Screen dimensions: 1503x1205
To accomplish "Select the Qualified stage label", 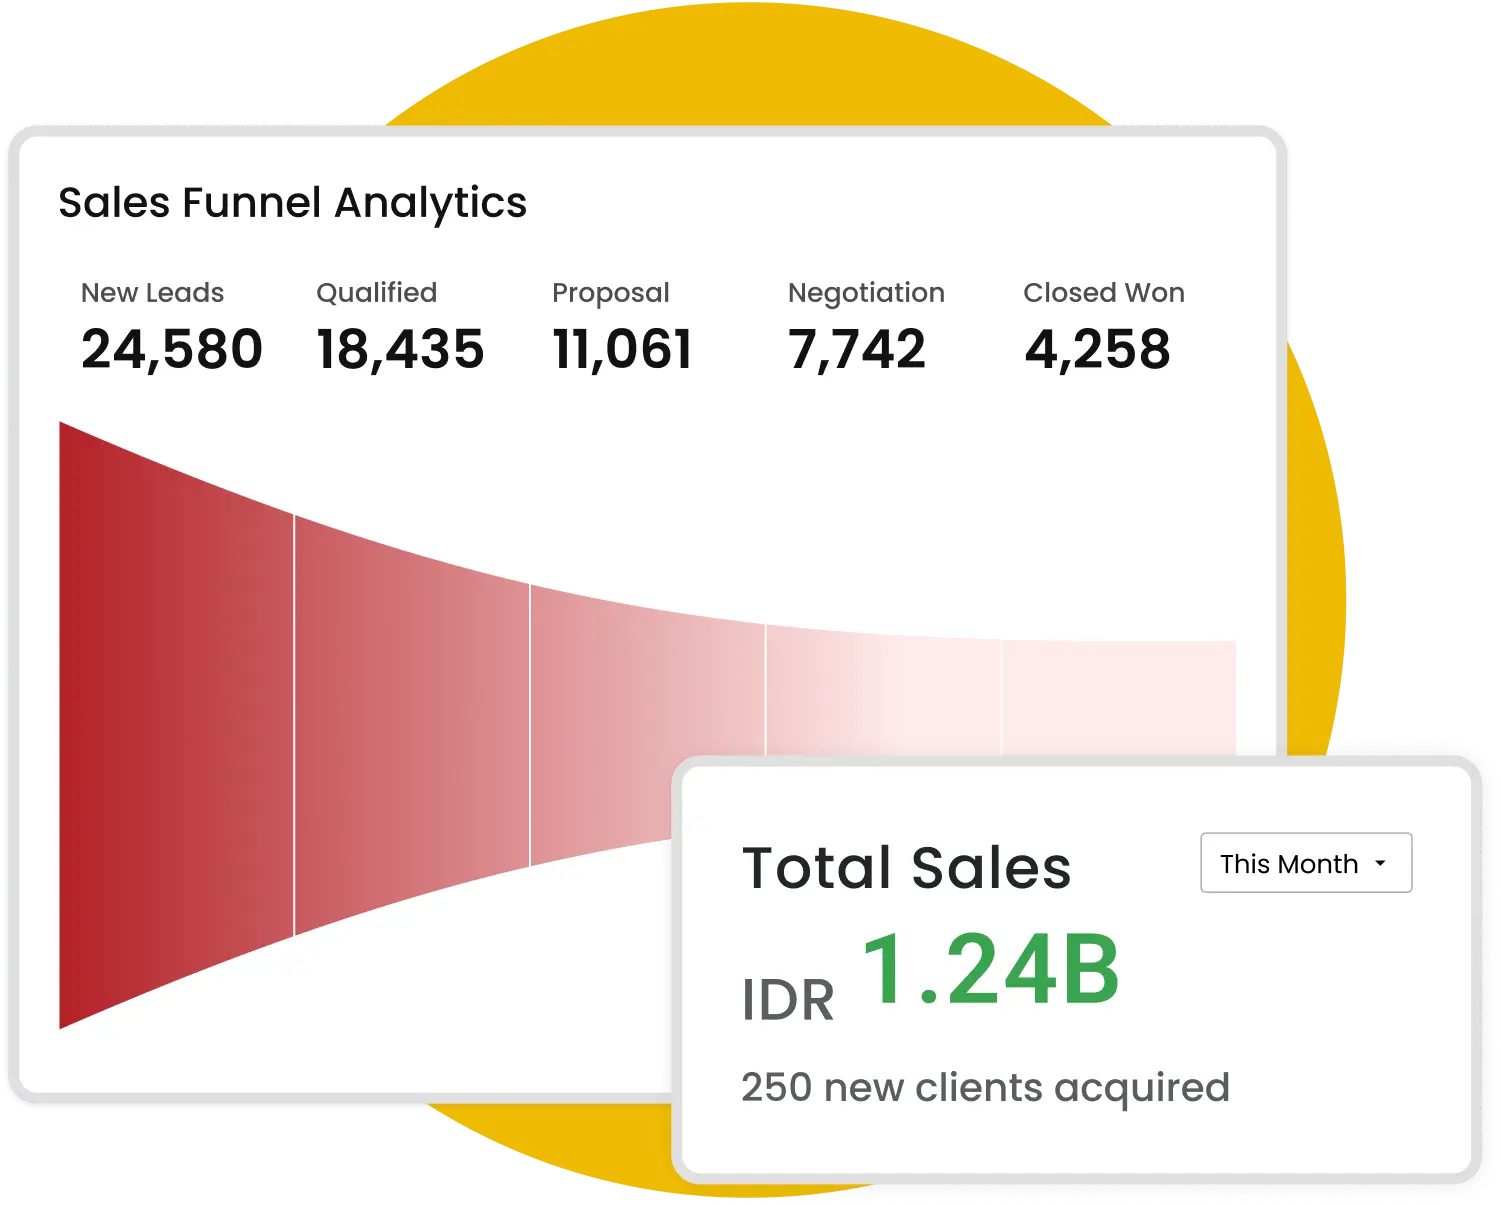I will pos(376,293).
